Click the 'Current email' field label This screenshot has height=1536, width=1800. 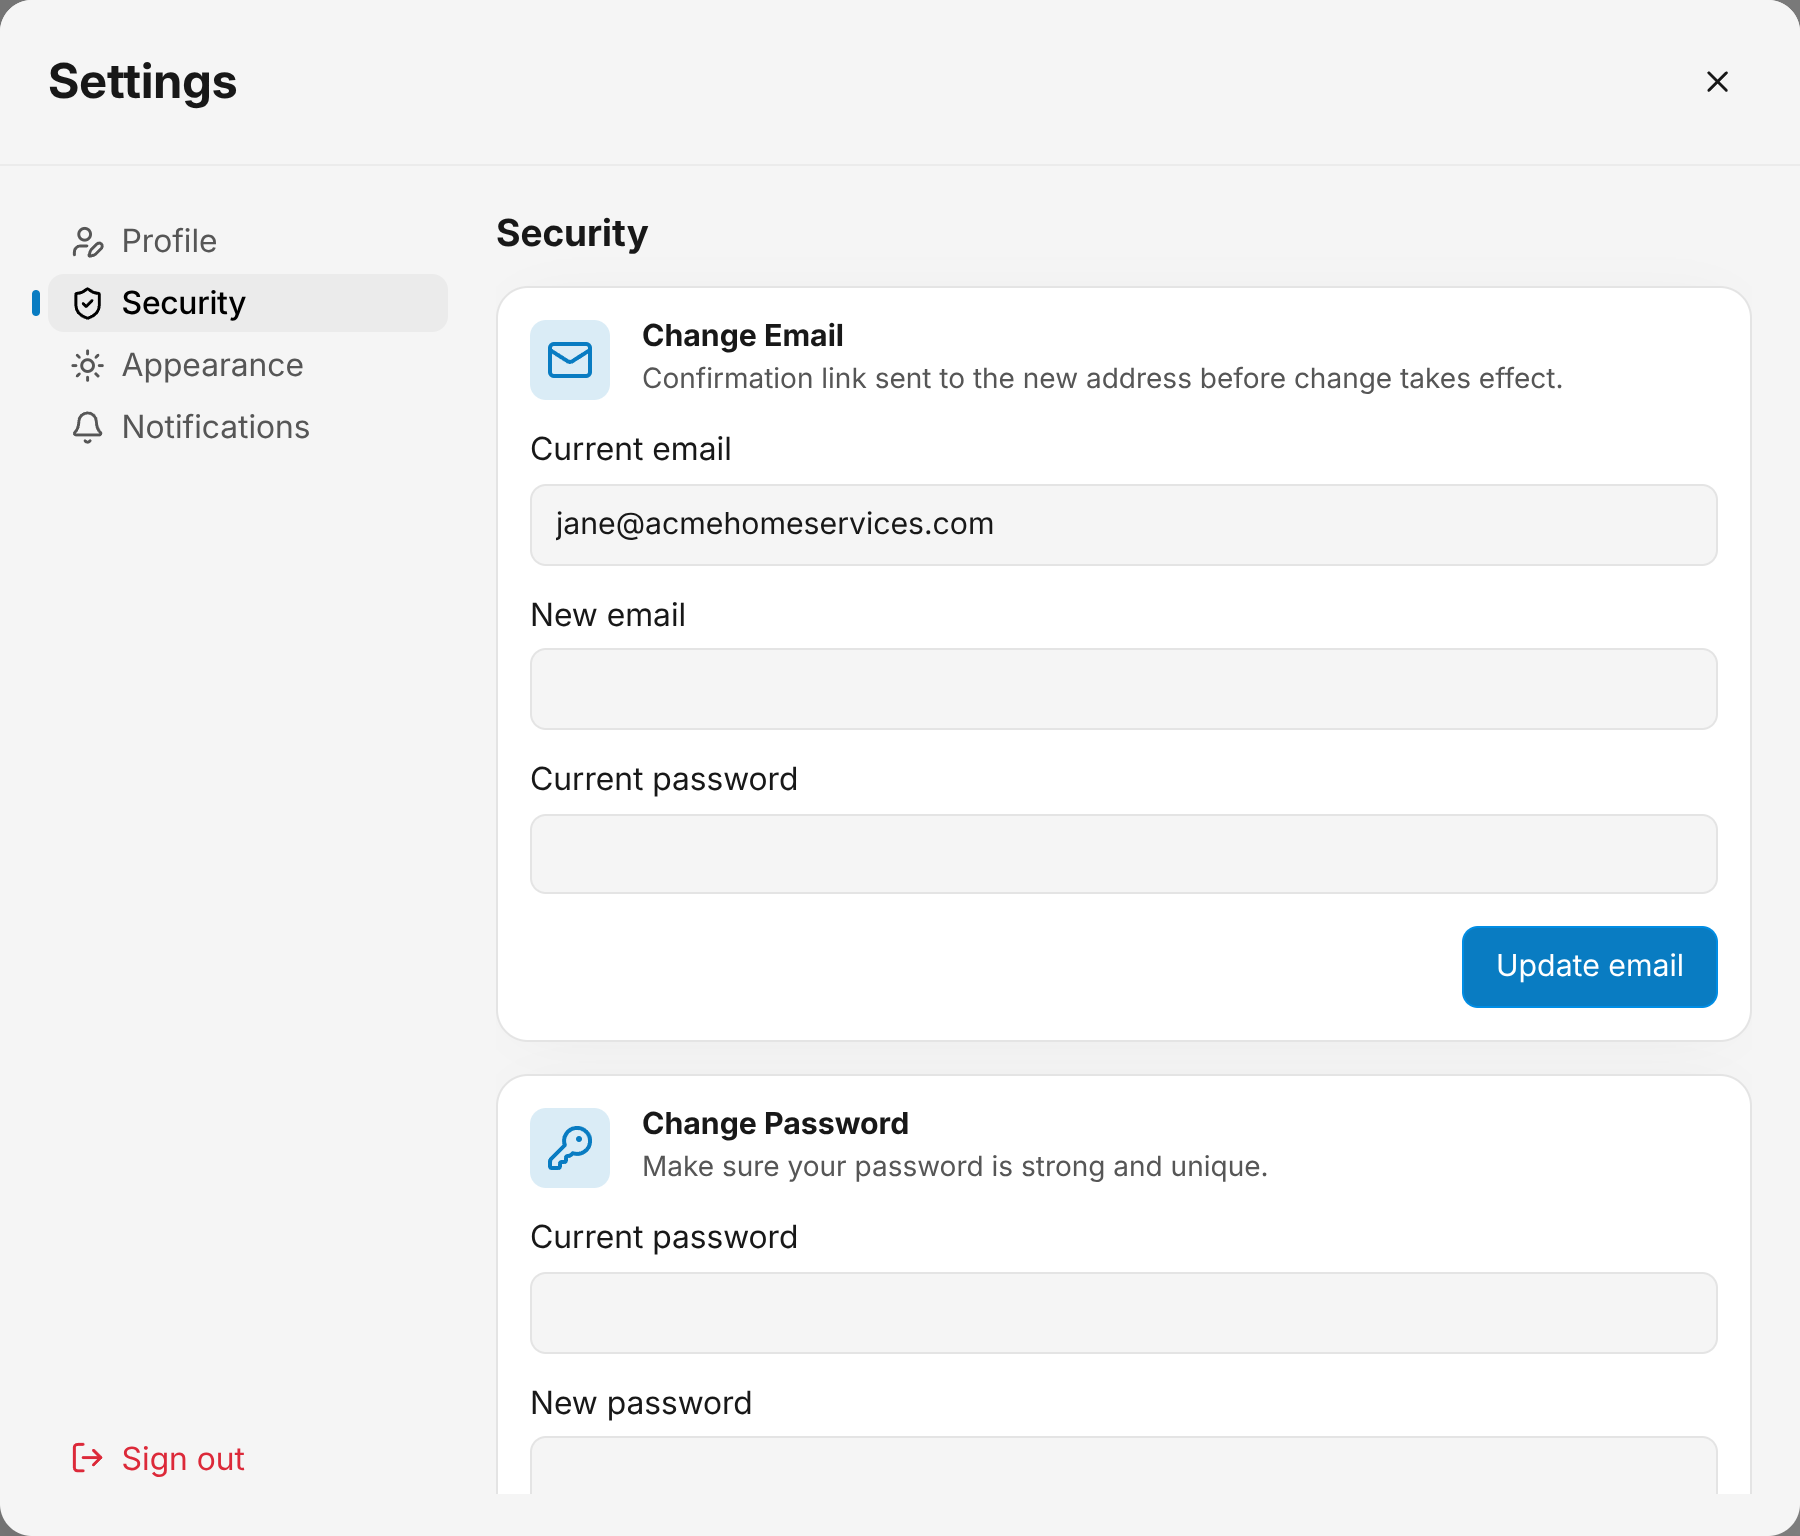click(x=631, y=450)
